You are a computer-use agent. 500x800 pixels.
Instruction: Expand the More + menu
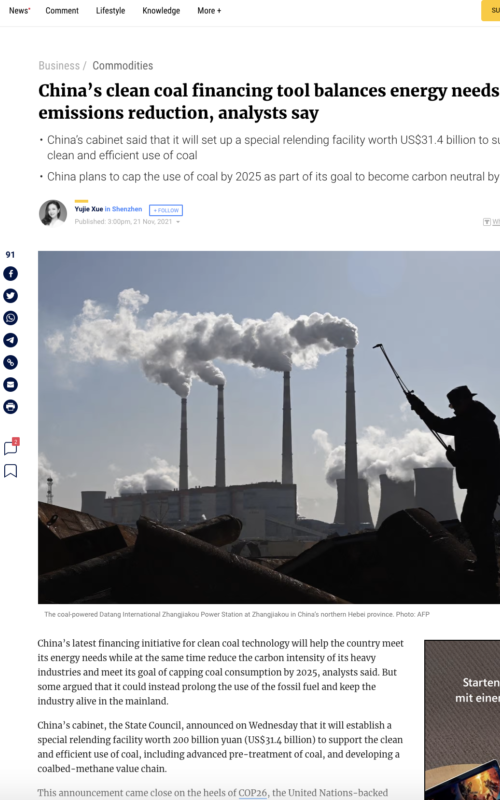pyautogui.click(x=209, y=11)
